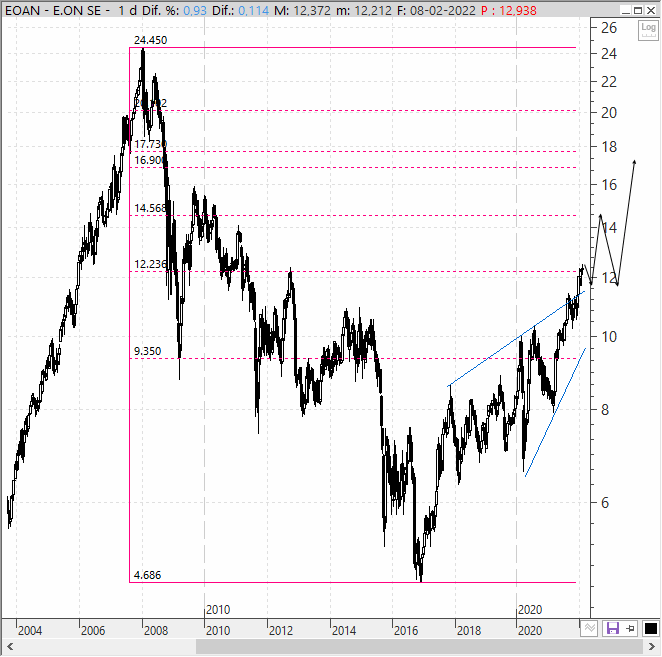Viewport: 662px width, 657px height.
Task: Click the red P: 12,938 value
Action: (509, 11)
